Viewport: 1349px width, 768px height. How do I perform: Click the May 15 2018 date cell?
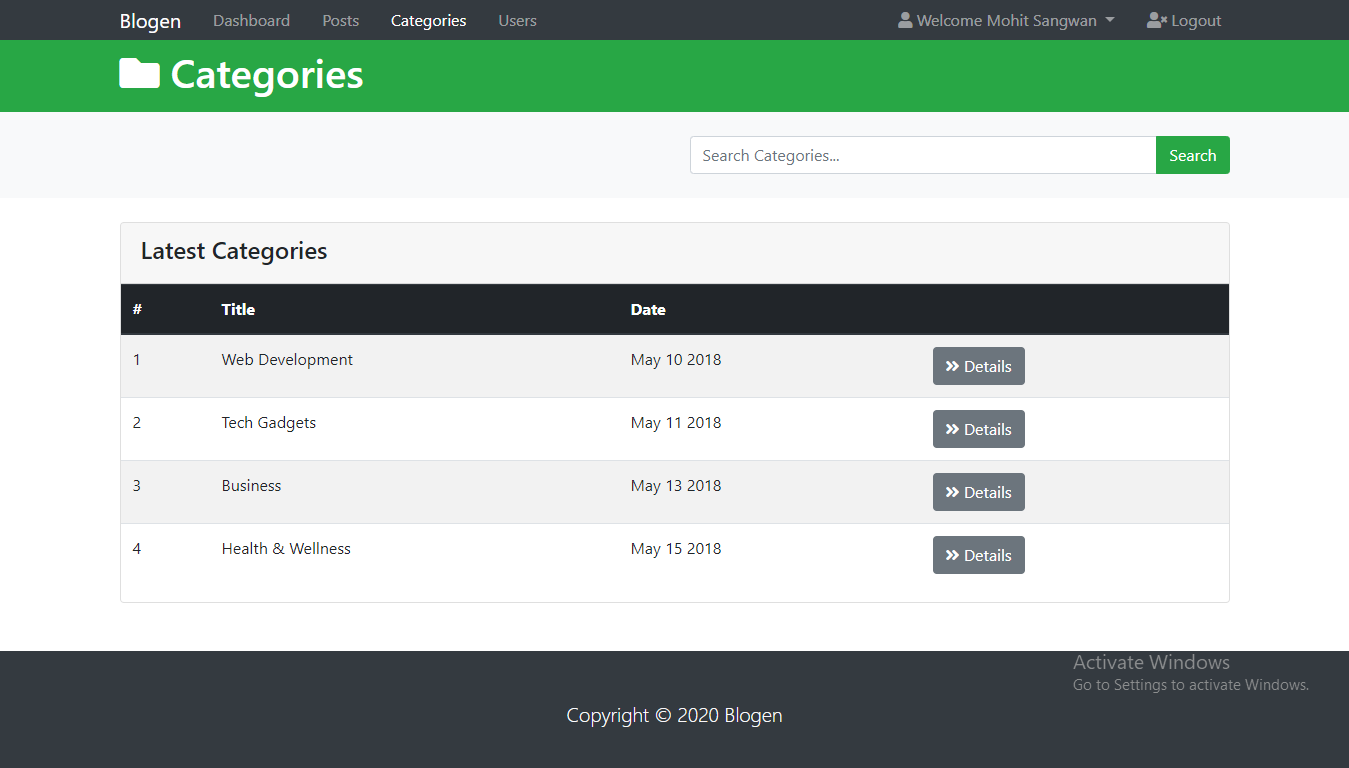point(676,548)
